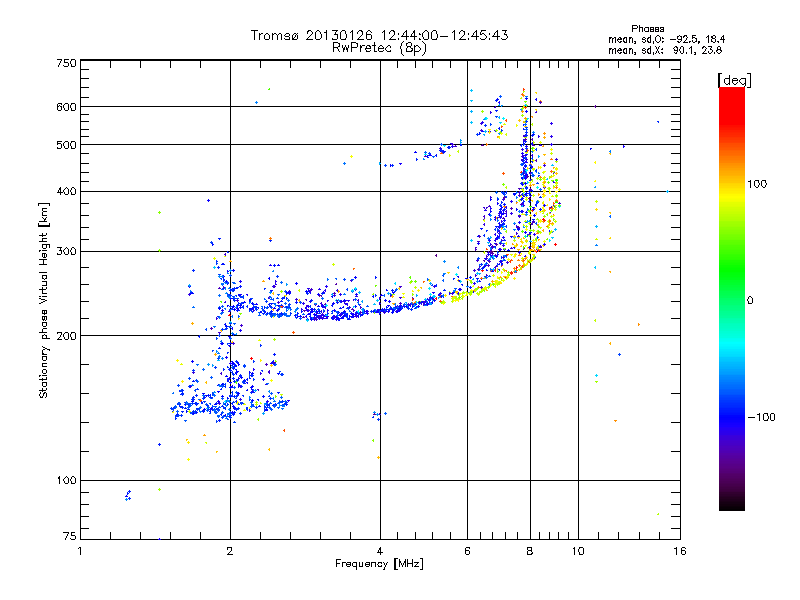Click the y-axis tick label '75'
800x600 pixels.
pyautogui.click(x=70, y=536)
